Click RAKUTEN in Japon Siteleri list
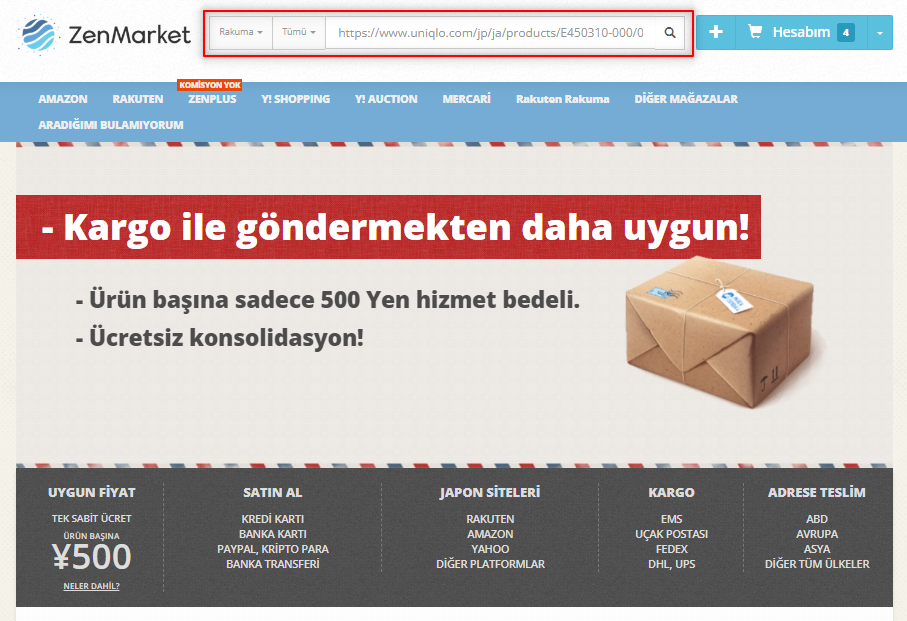 coord(490,519)
